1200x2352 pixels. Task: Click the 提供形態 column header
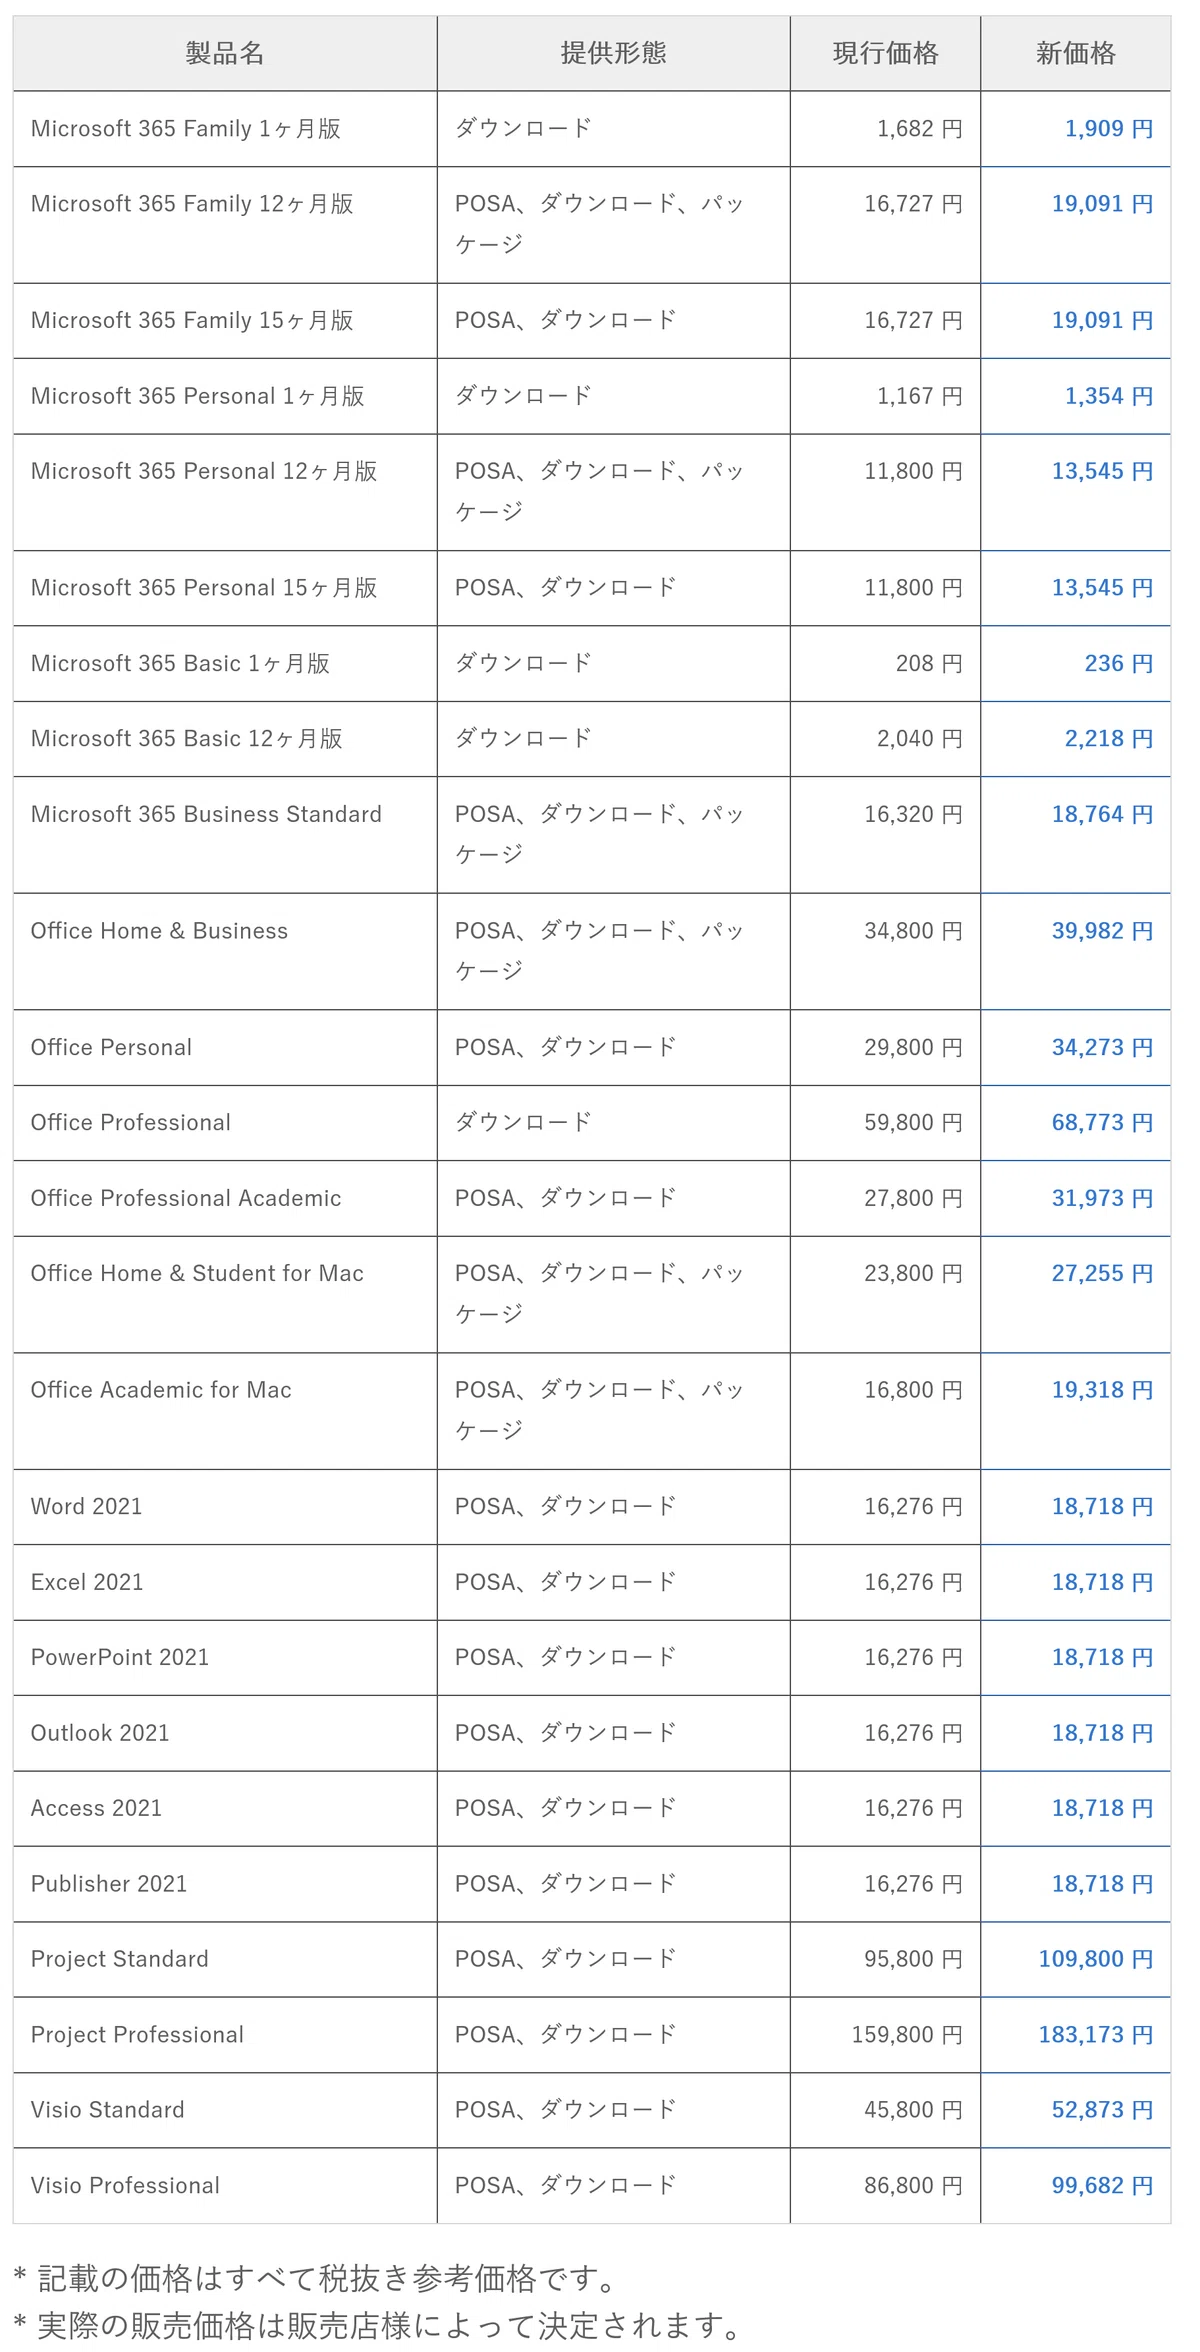(x=613, y=54)
